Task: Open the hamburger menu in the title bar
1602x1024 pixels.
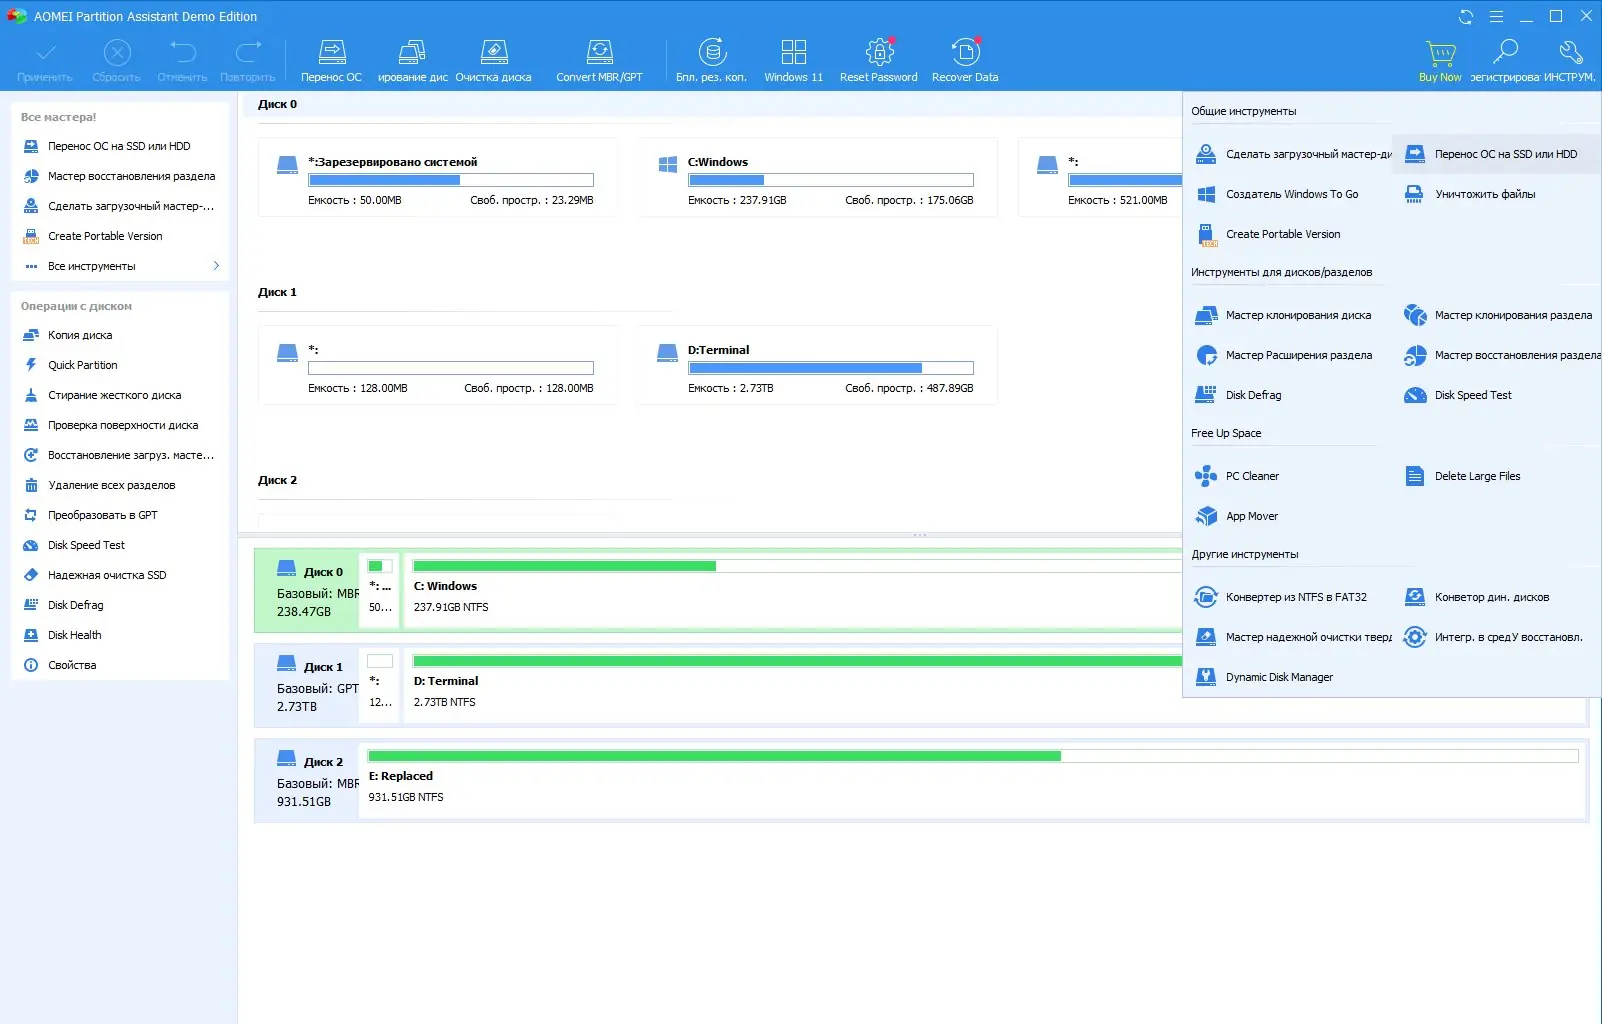Action: pyautogui.click(x=1496, y=16)
